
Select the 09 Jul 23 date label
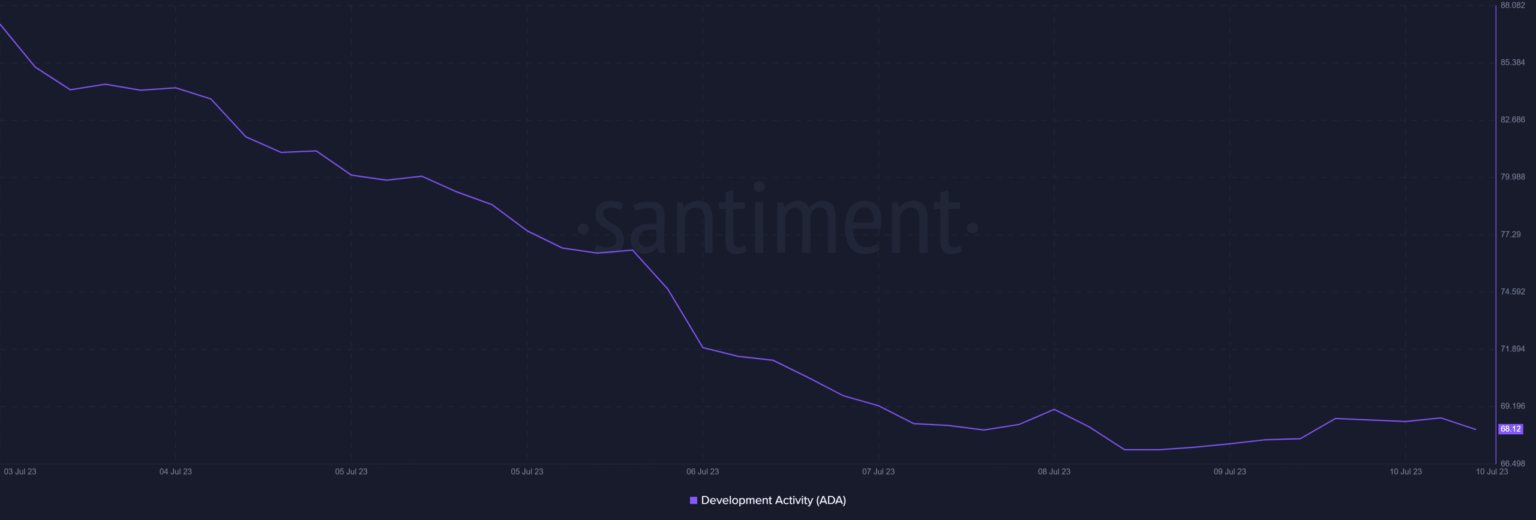[1230, 471]
